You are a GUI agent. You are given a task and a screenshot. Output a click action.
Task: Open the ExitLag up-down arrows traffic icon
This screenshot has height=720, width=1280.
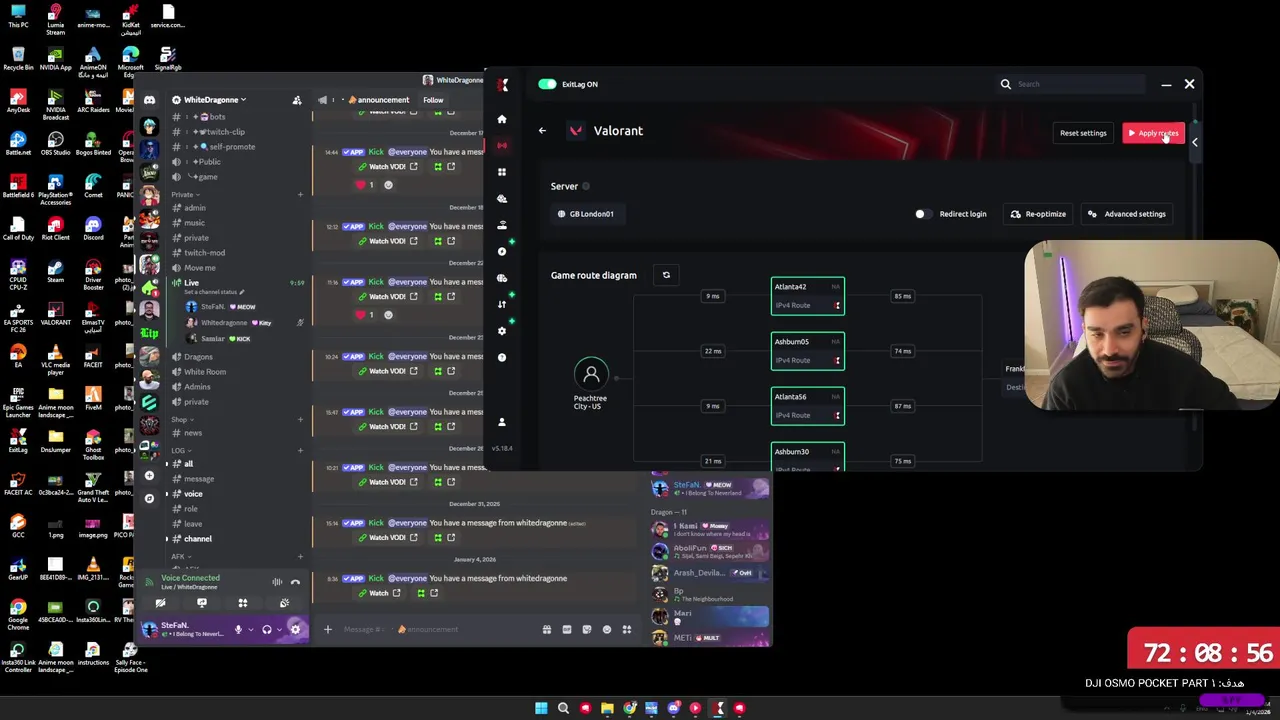(502, 304)
